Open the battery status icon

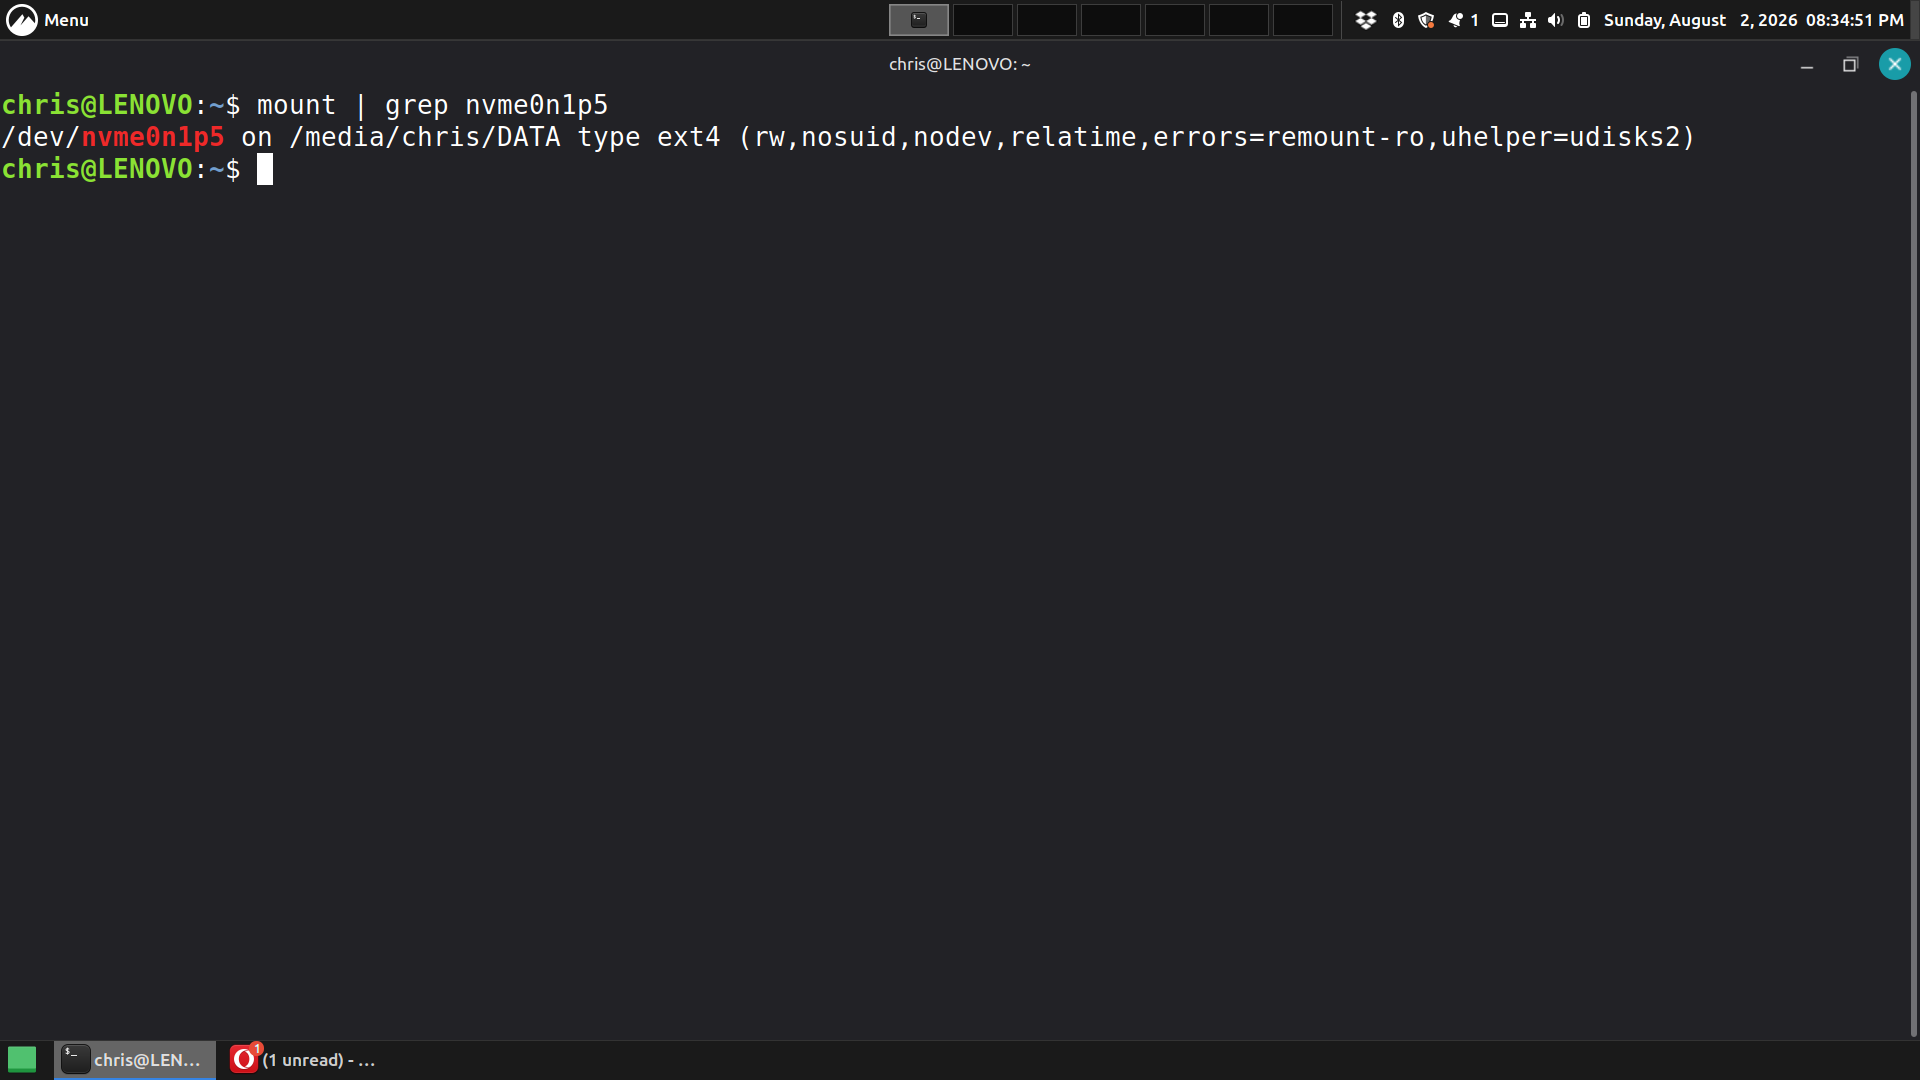[x=1584, y=20]
